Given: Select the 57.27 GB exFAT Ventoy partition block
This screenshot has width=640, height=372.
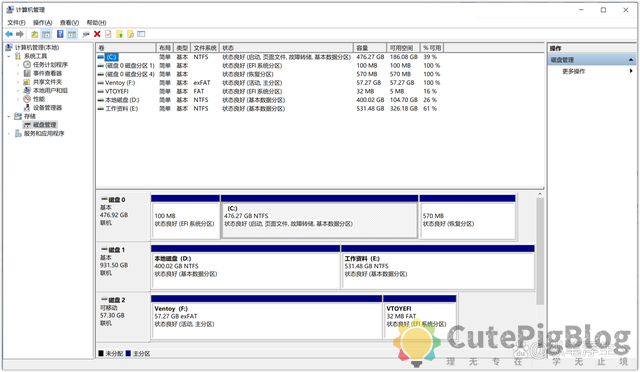Looking at the screenshot, I should click(267, 317).
